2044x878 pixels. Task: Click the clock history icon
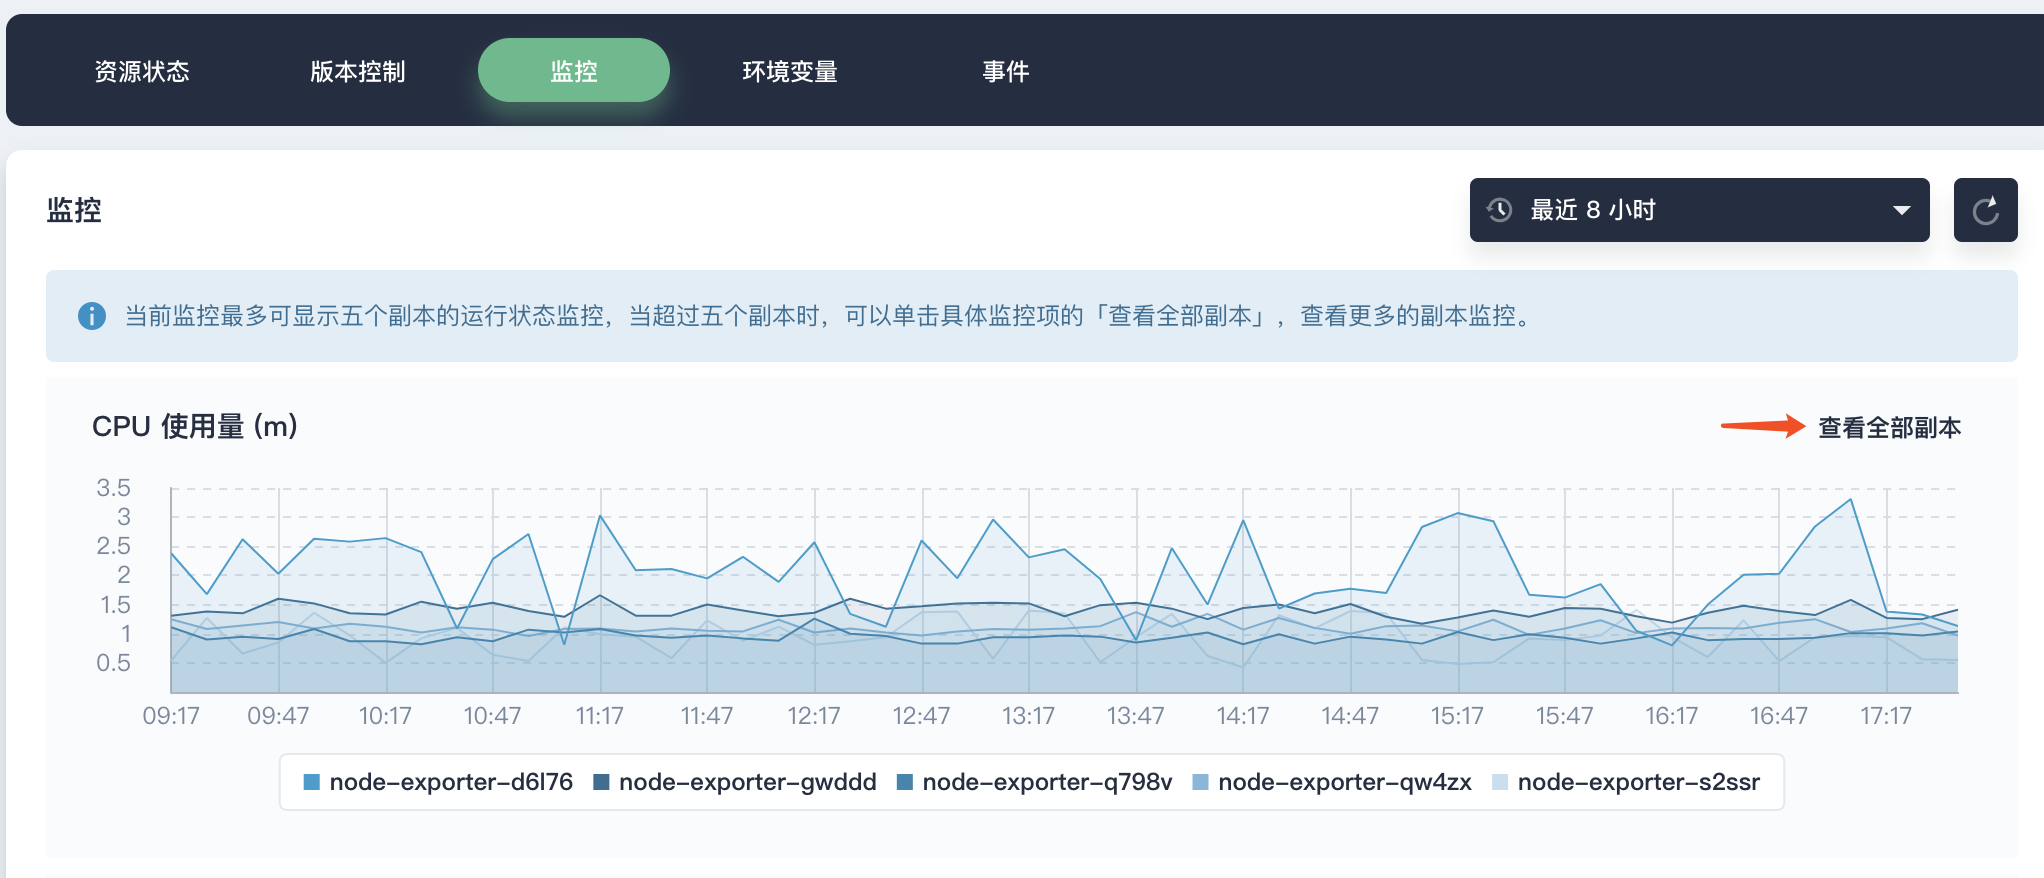[1499, 210]
